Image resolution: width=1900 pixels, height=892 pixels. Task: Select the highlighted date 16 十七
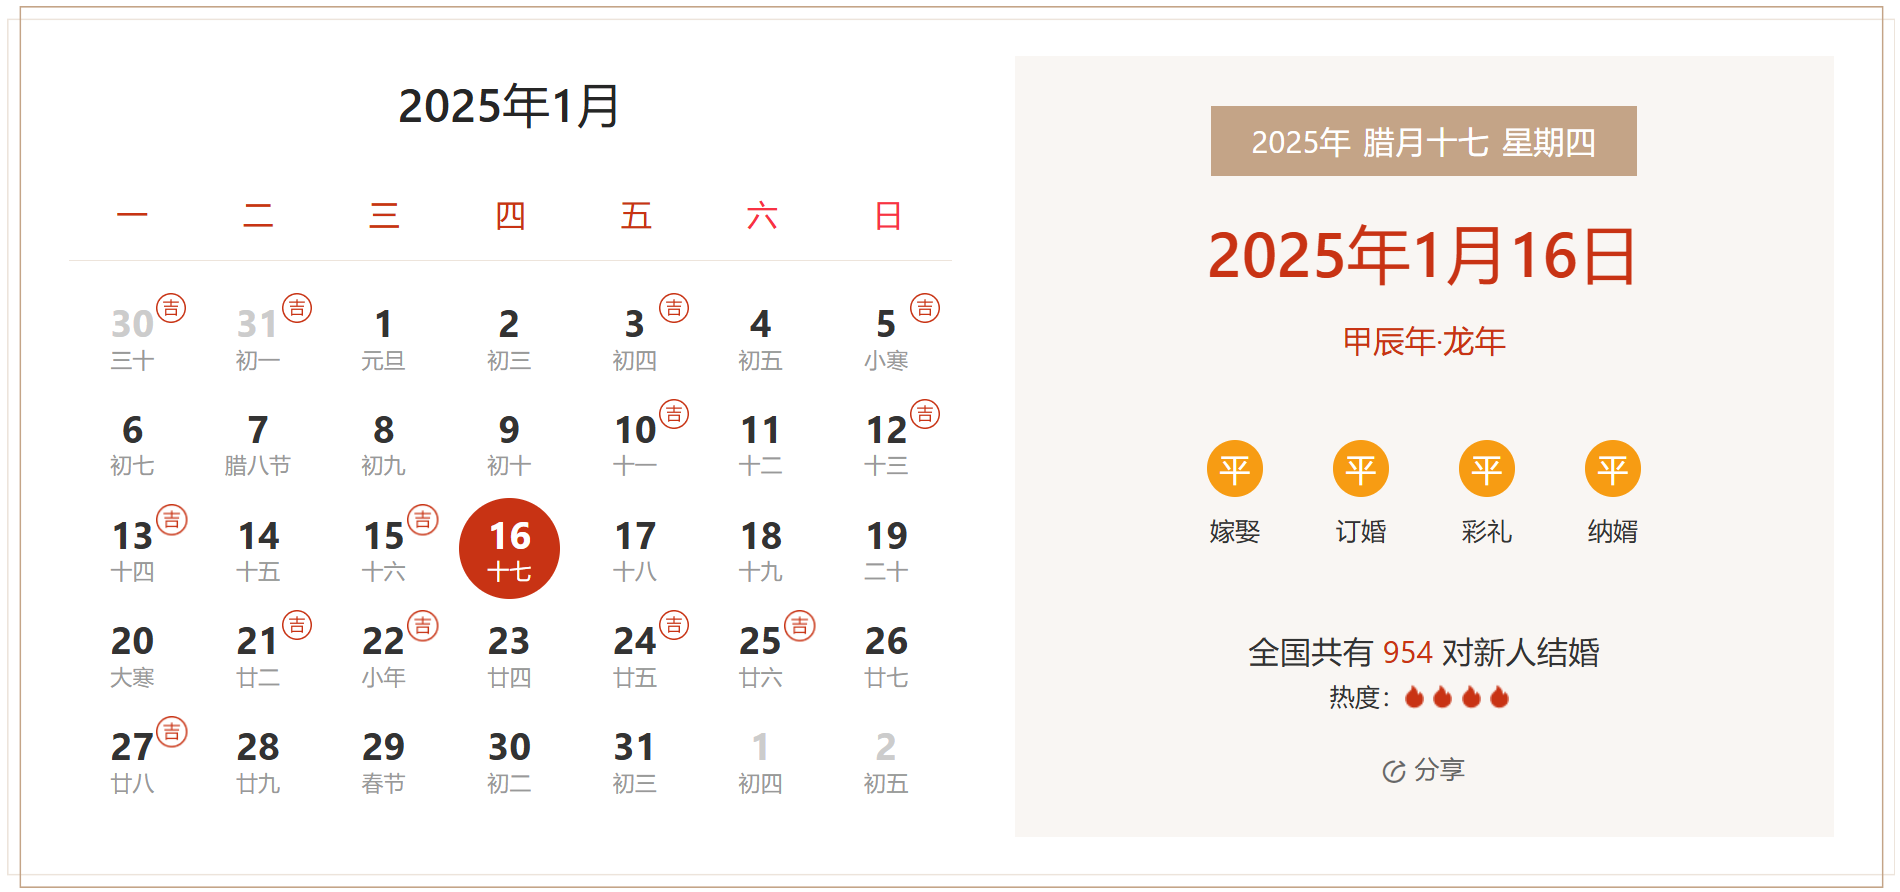pos(509,549)
